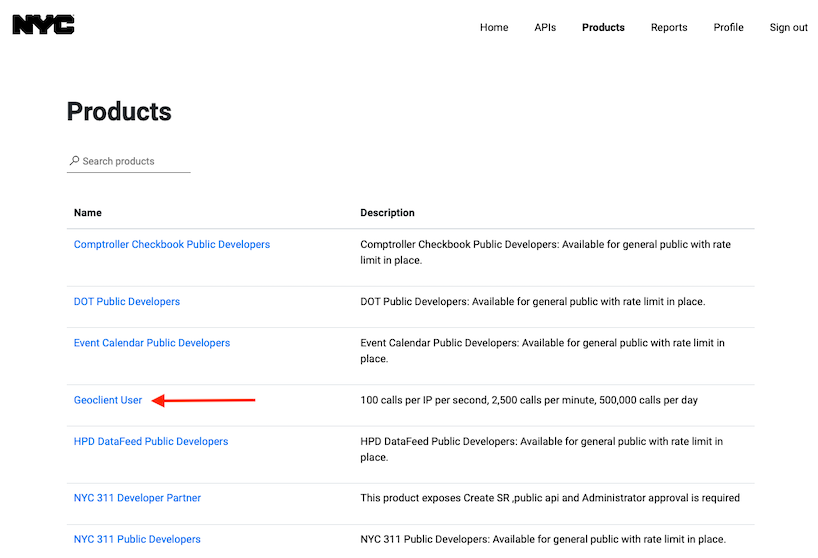Open HPD DataFeed Public Developers link
The image size is (818, 558).
[x=151, y=441]
